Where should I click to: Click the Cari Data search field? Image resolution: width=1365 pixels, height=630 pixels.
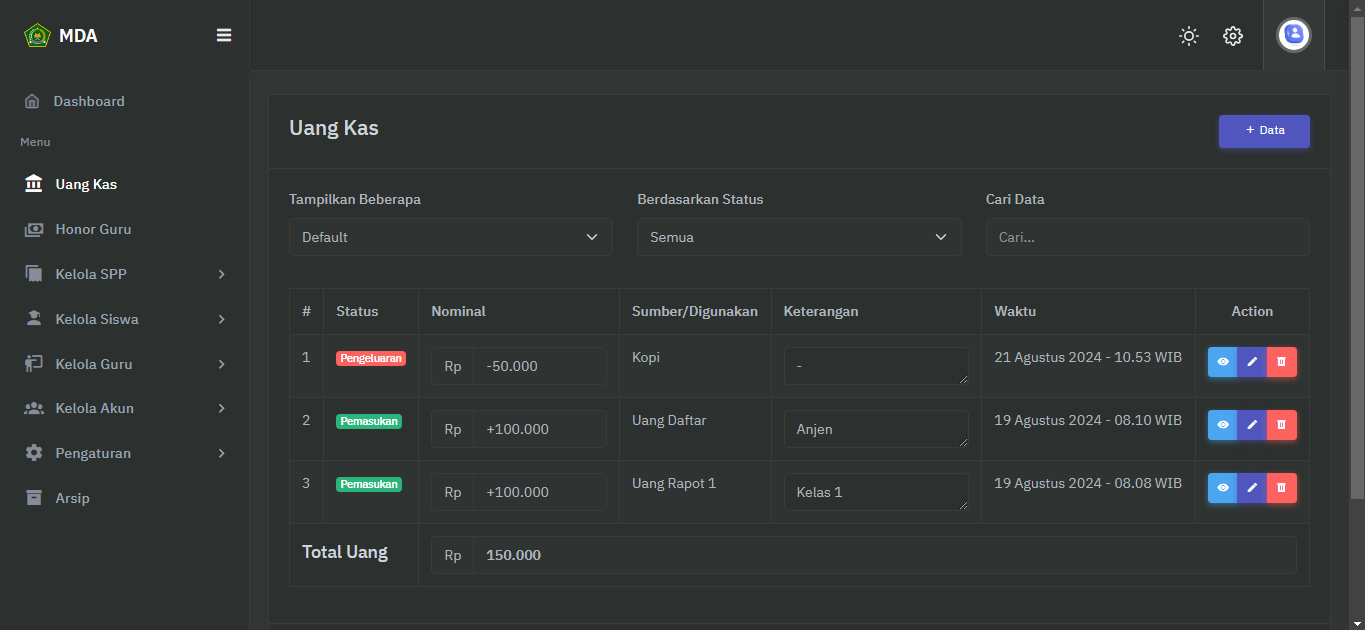(1146, 237)
